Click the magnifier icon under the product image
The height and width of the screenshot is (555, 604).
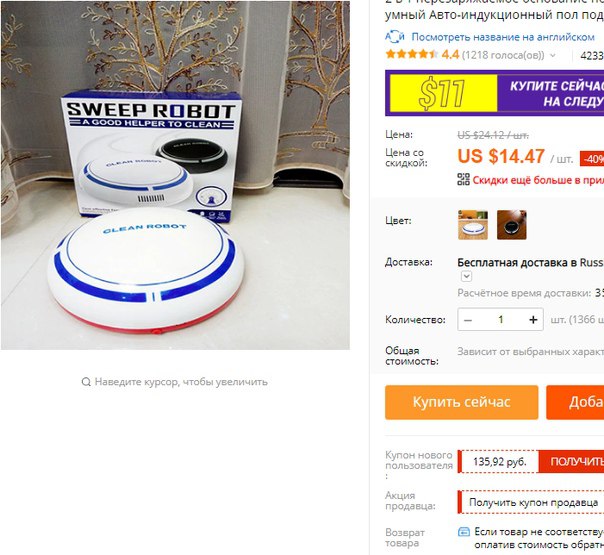pos(86,382)
